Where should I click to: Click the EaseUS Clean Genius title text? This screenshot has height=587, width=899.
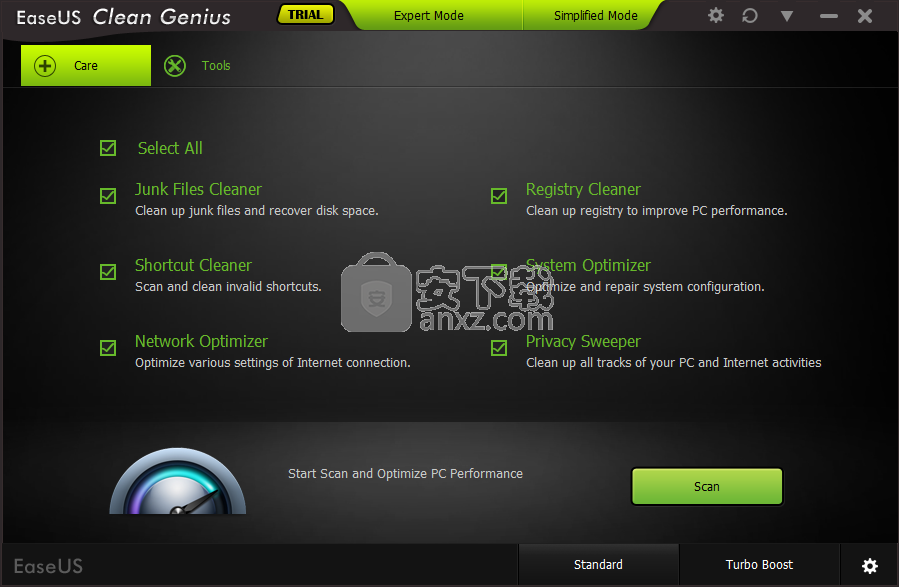(x=123, y=17)
